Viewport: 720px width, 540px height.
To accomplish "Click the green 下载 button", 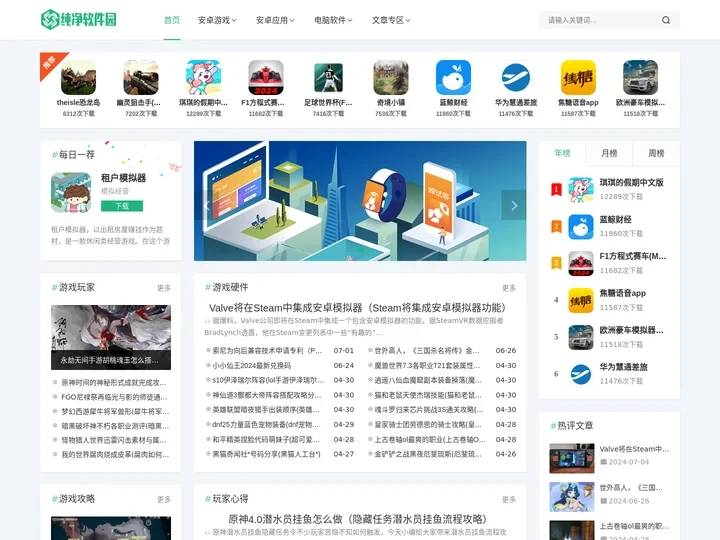I will [x=122, y=206].
